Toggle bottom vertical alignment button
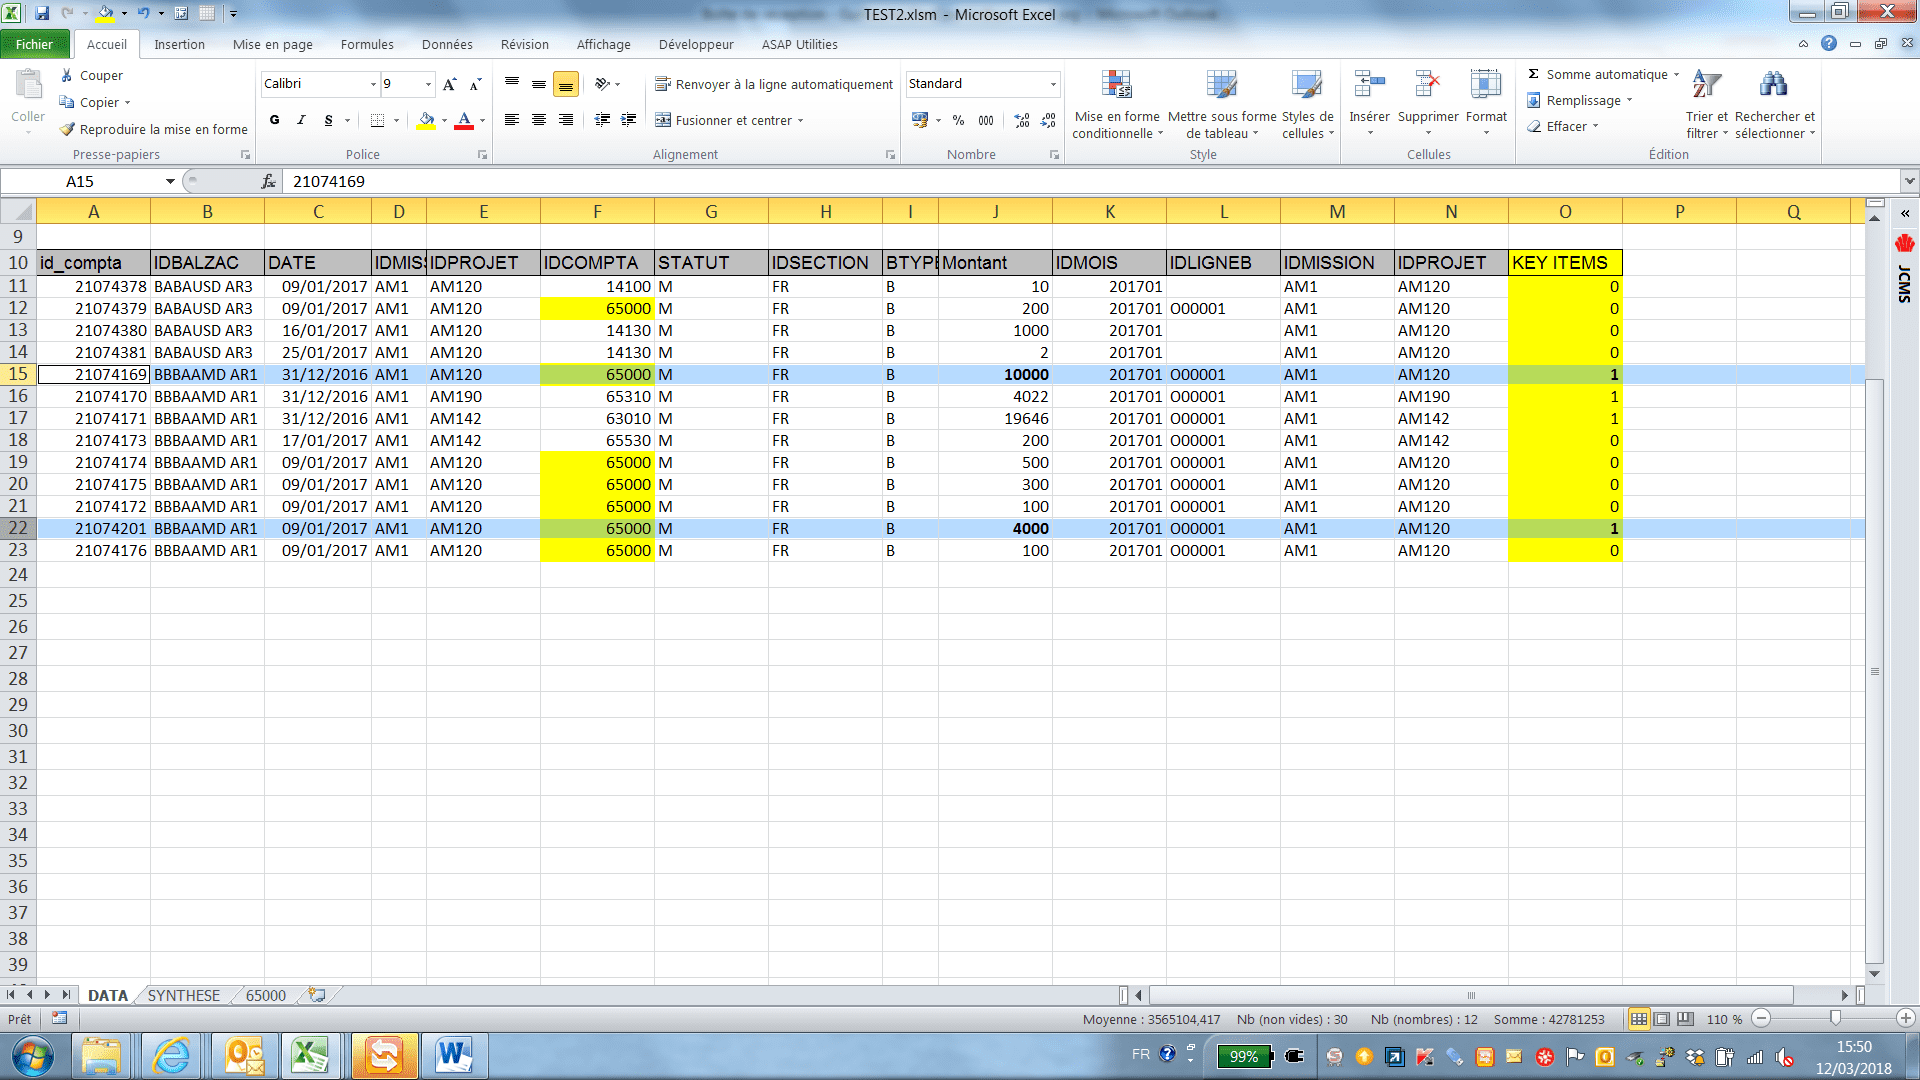This screenshot has width=1920, height=1080. (565, 84)
